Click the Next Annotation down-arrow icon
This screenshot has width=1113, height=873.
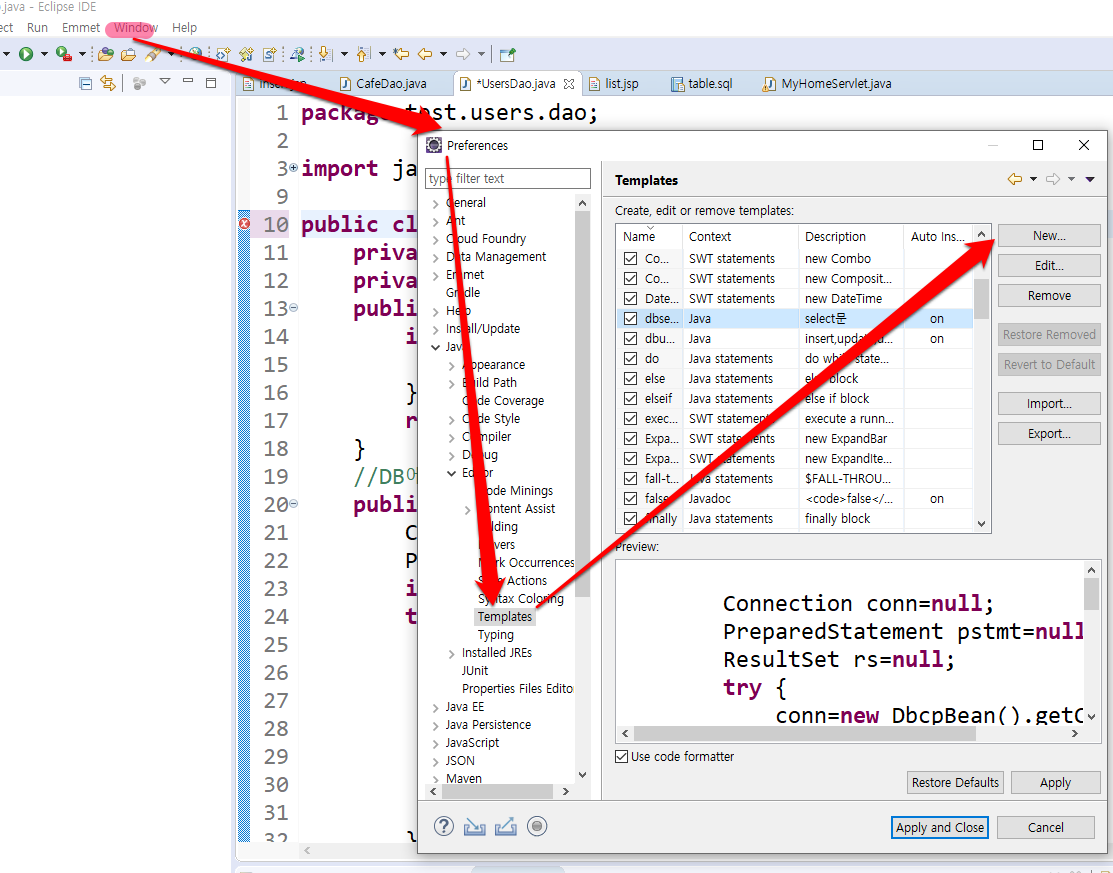(325, 54)
